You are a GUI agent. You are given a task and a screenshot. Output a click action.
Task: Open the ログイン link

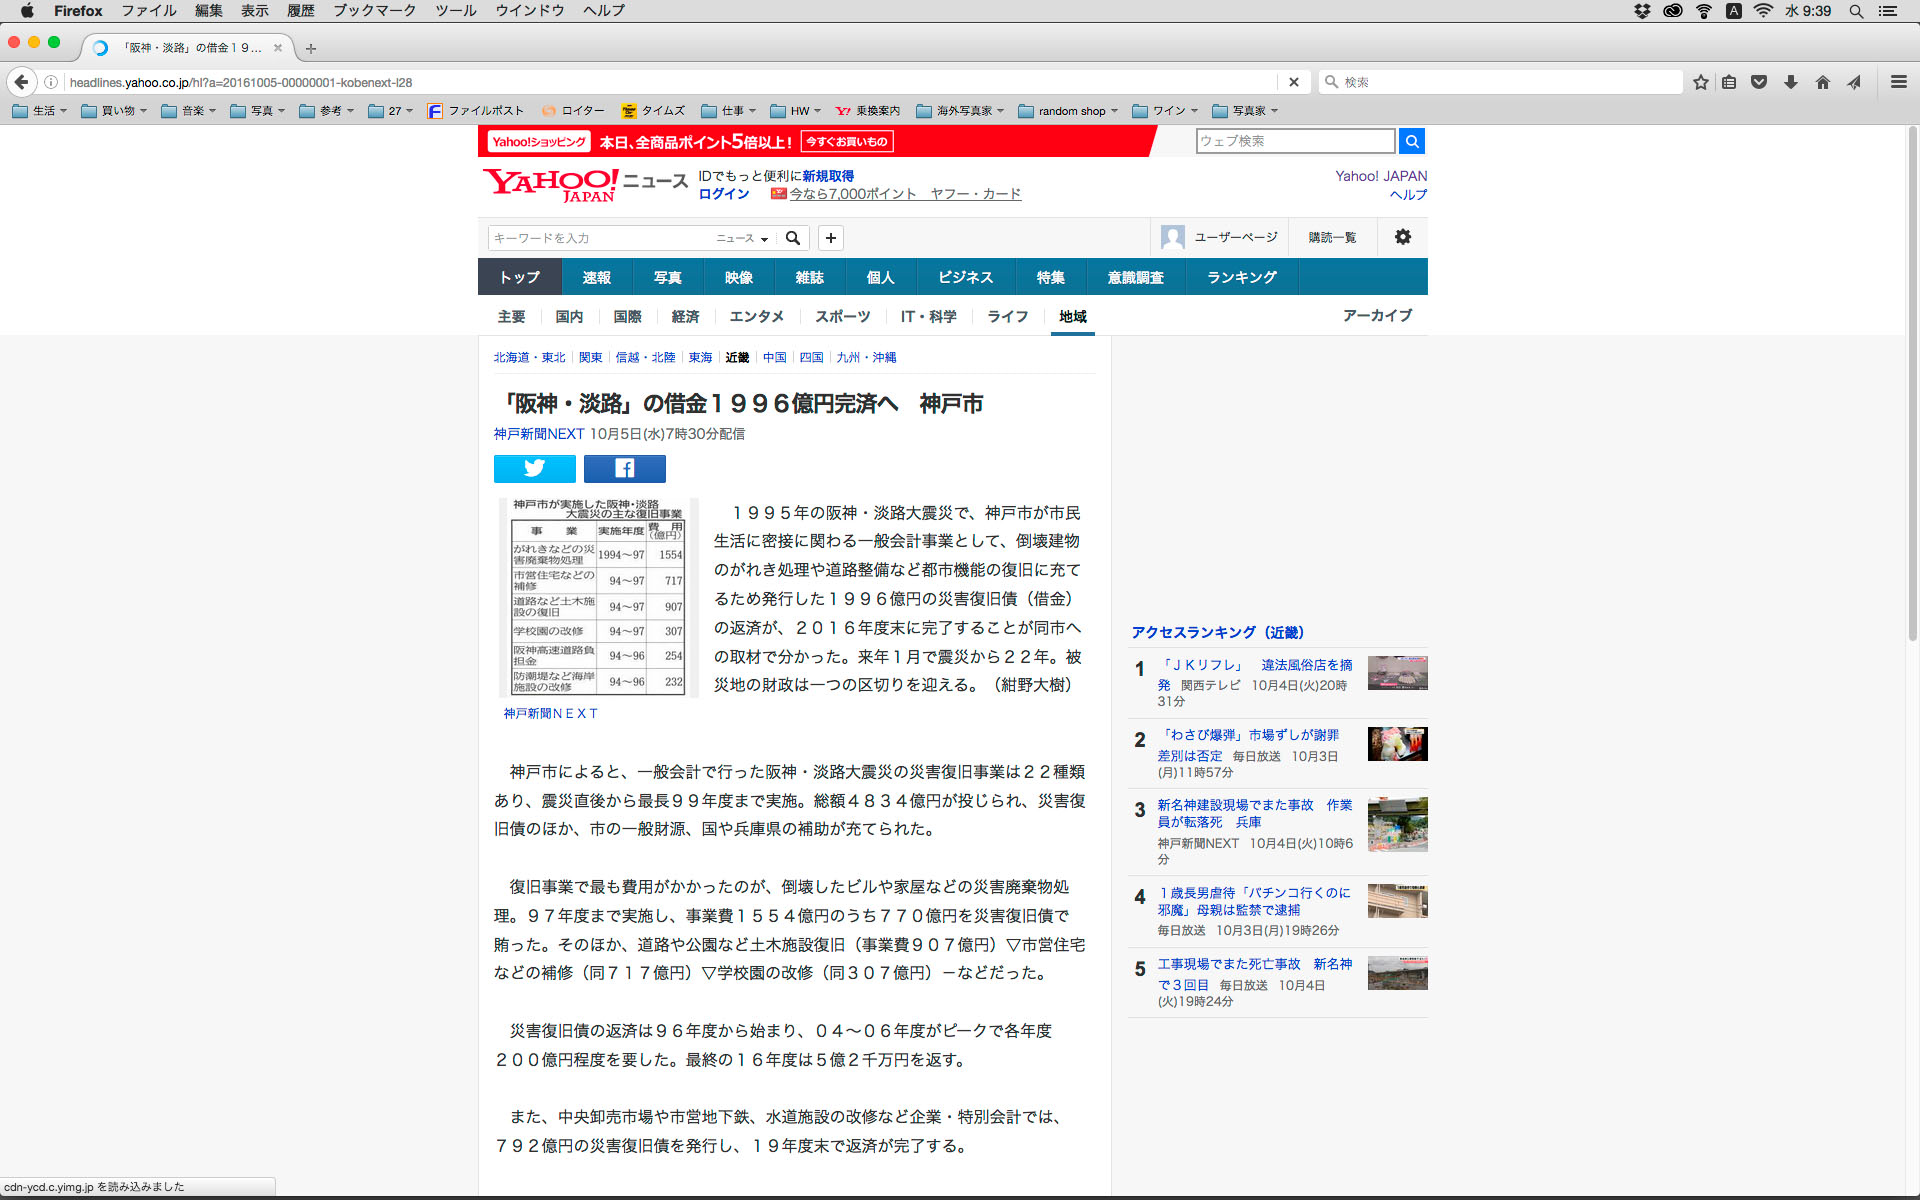(x=723, y=194)
